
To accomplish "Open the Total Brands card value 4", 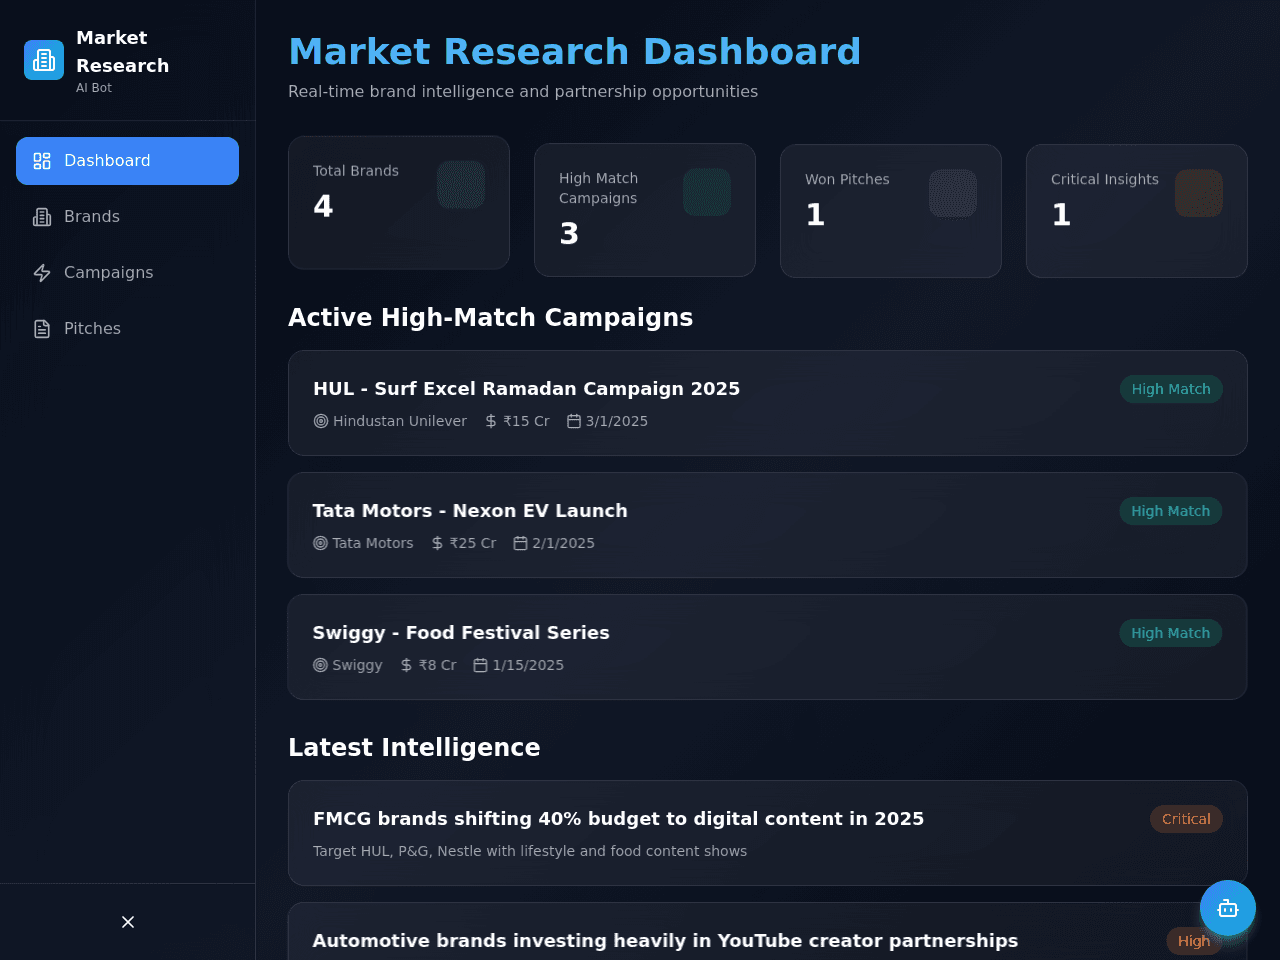I will click(323, 206).
